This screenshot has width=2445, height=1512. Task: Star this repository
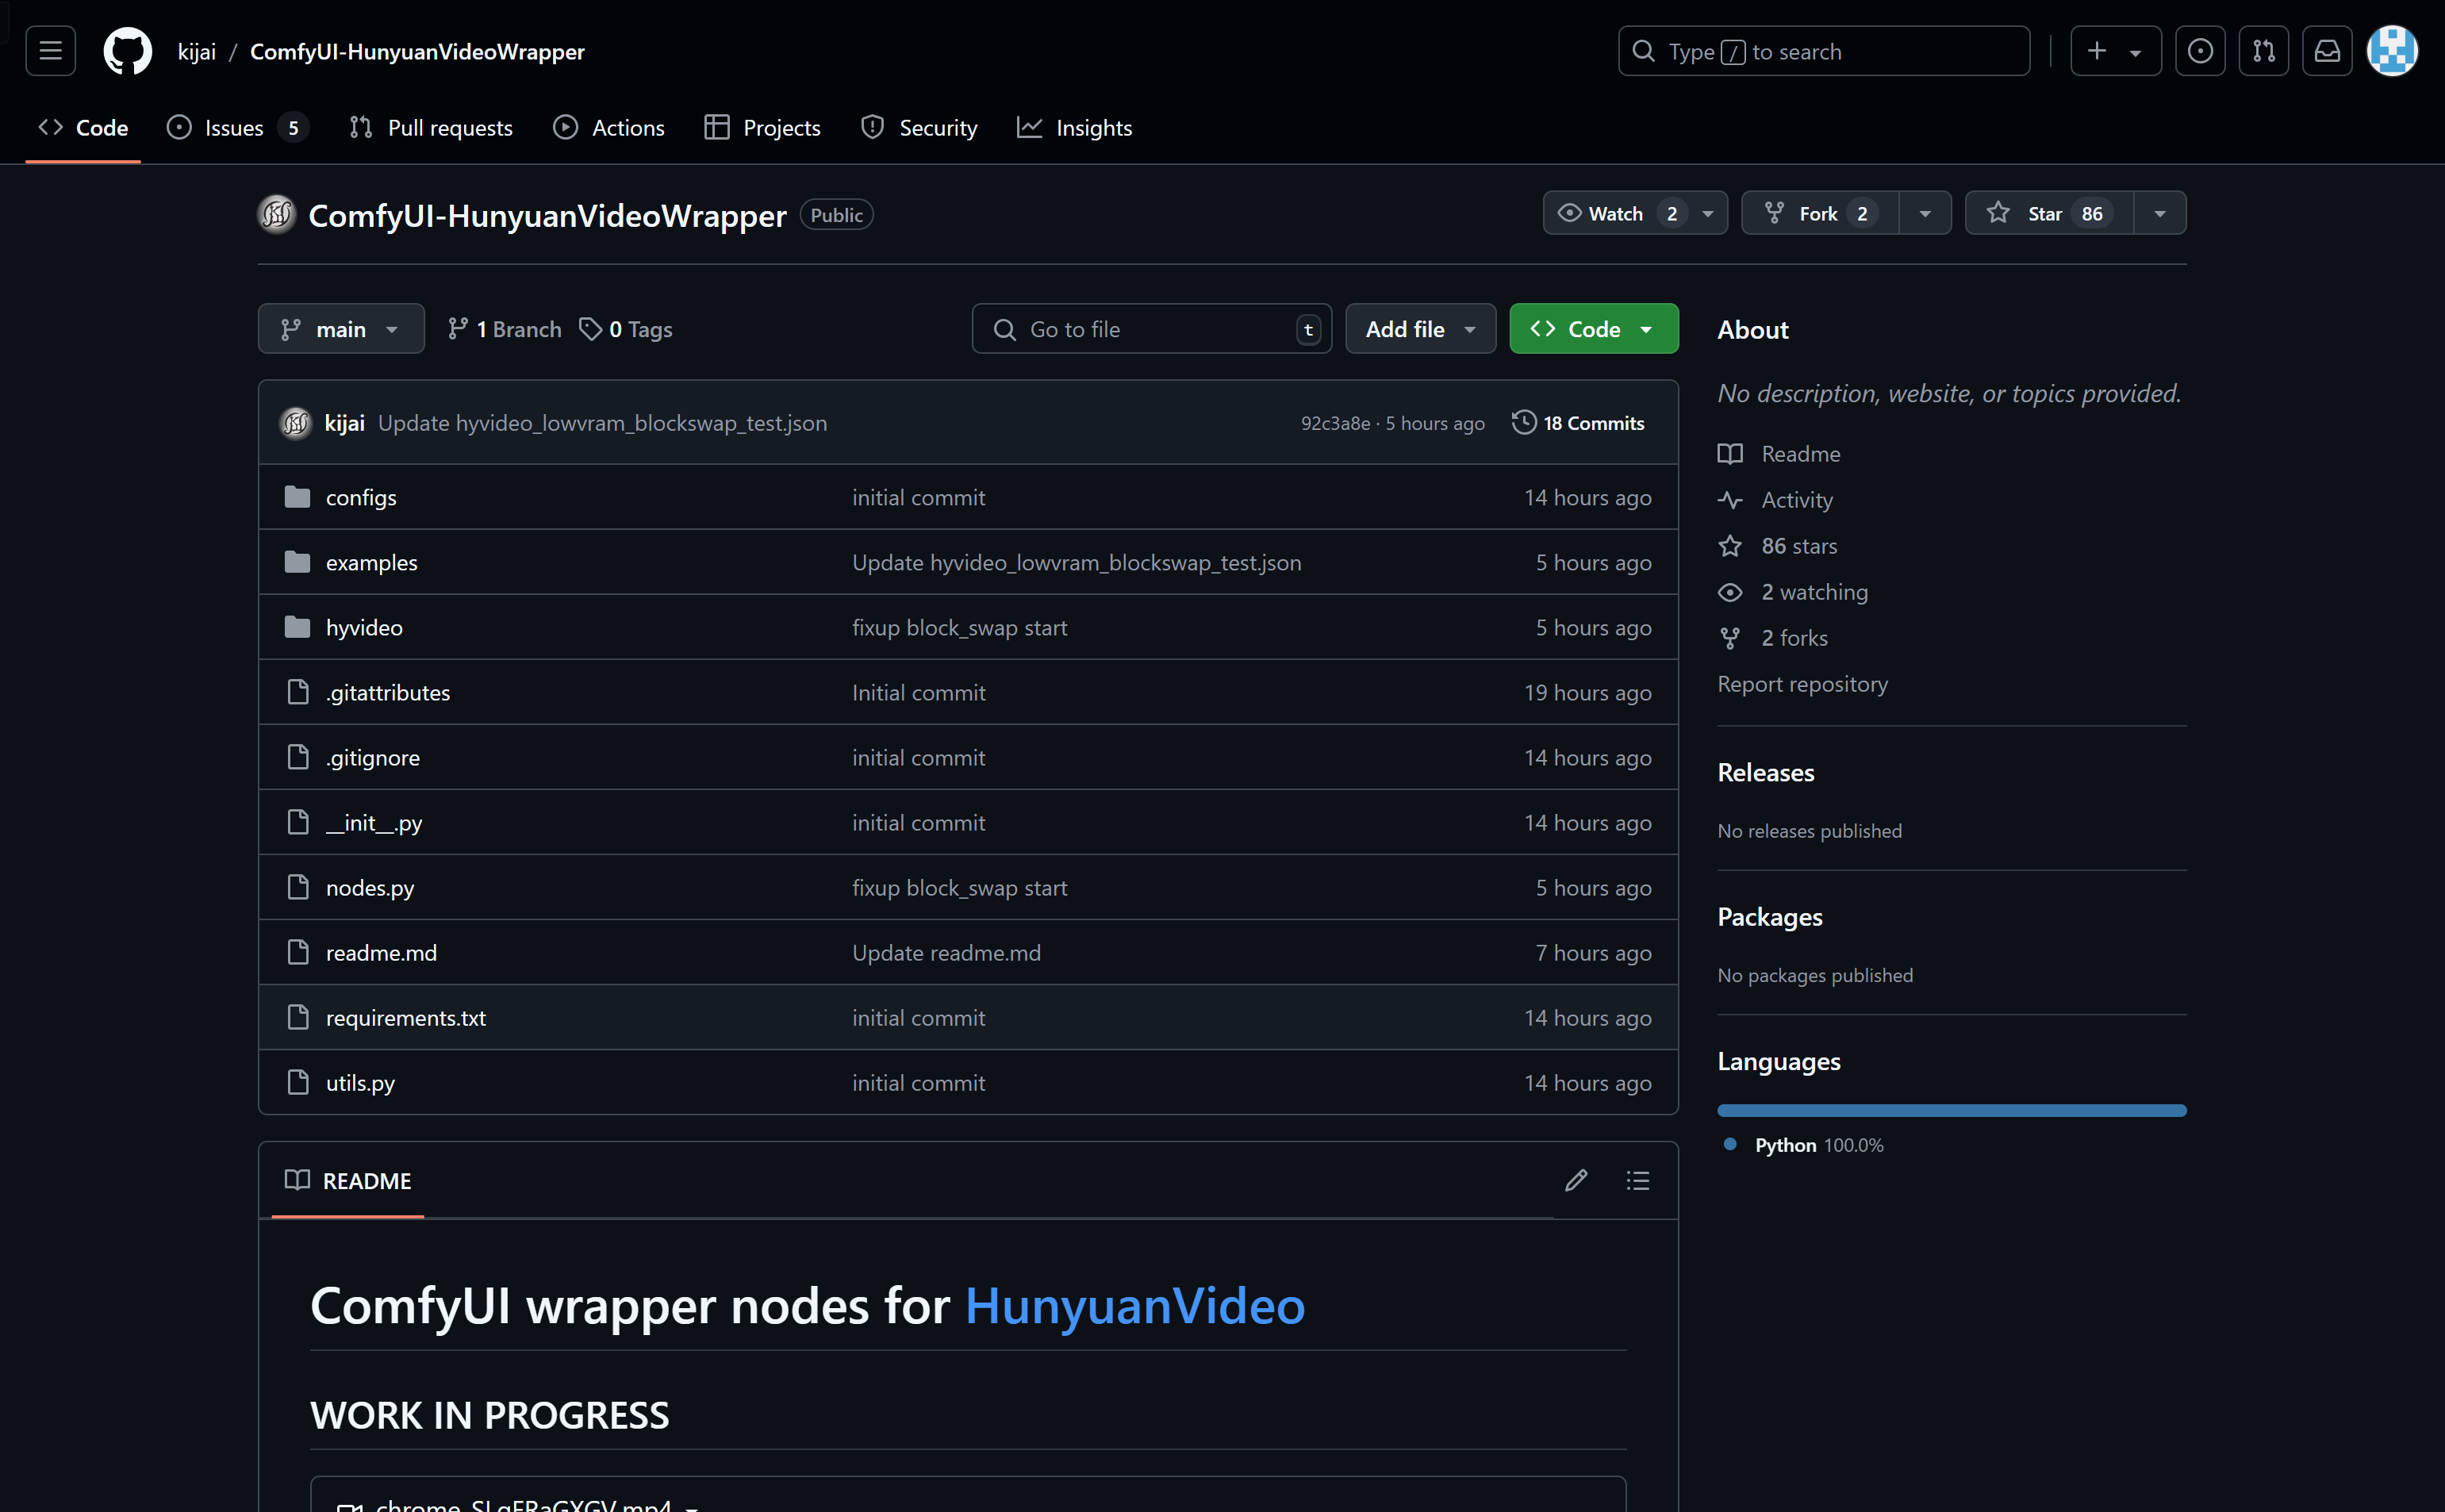(2049, 213)
